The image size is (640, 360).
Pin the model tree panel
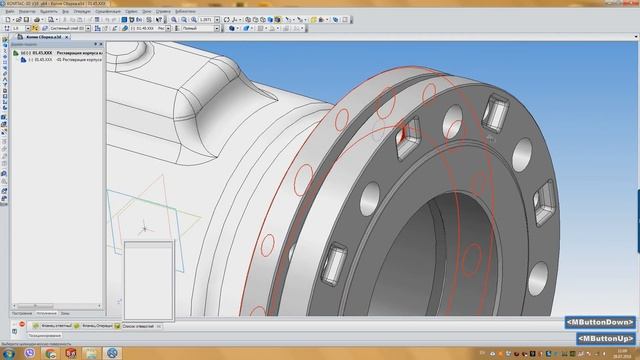(96, 44)
